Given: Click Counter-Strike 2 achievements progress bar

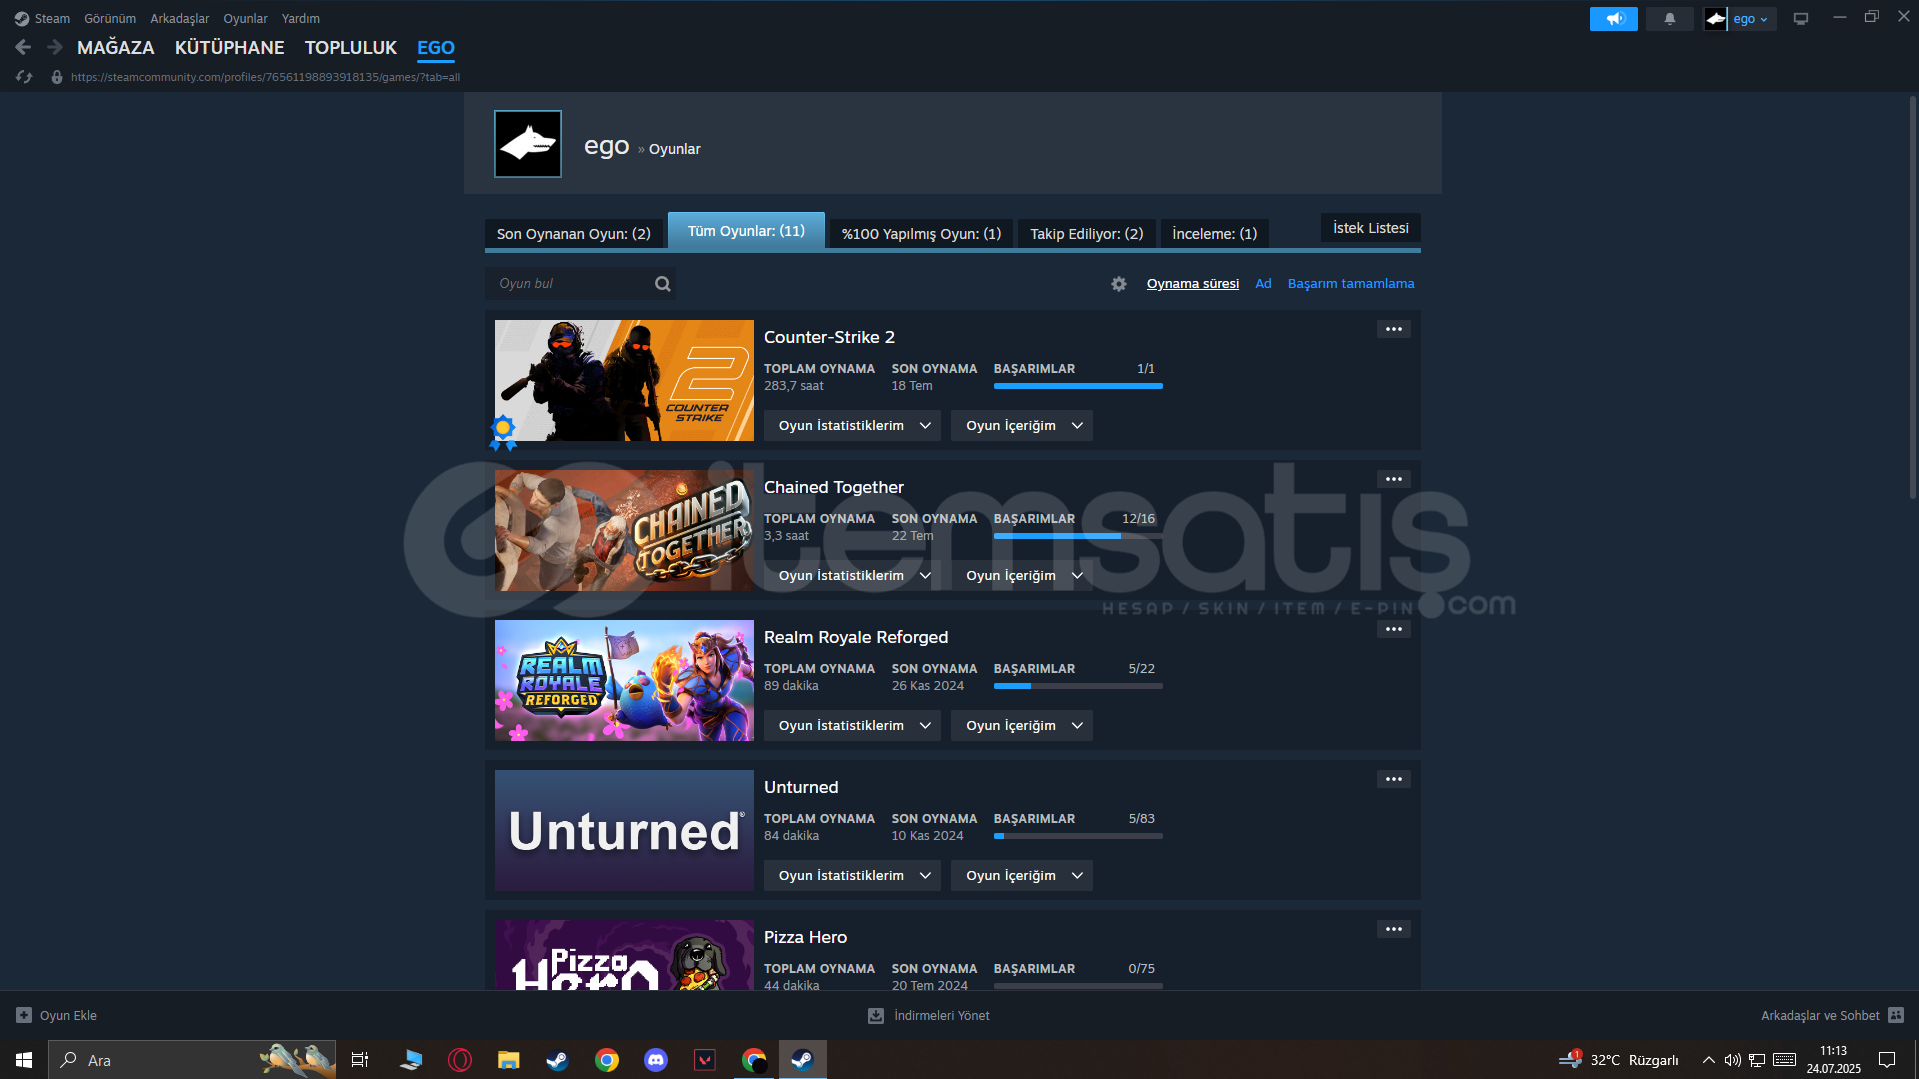Looking at the screenshot, I should pos(1078,386).
